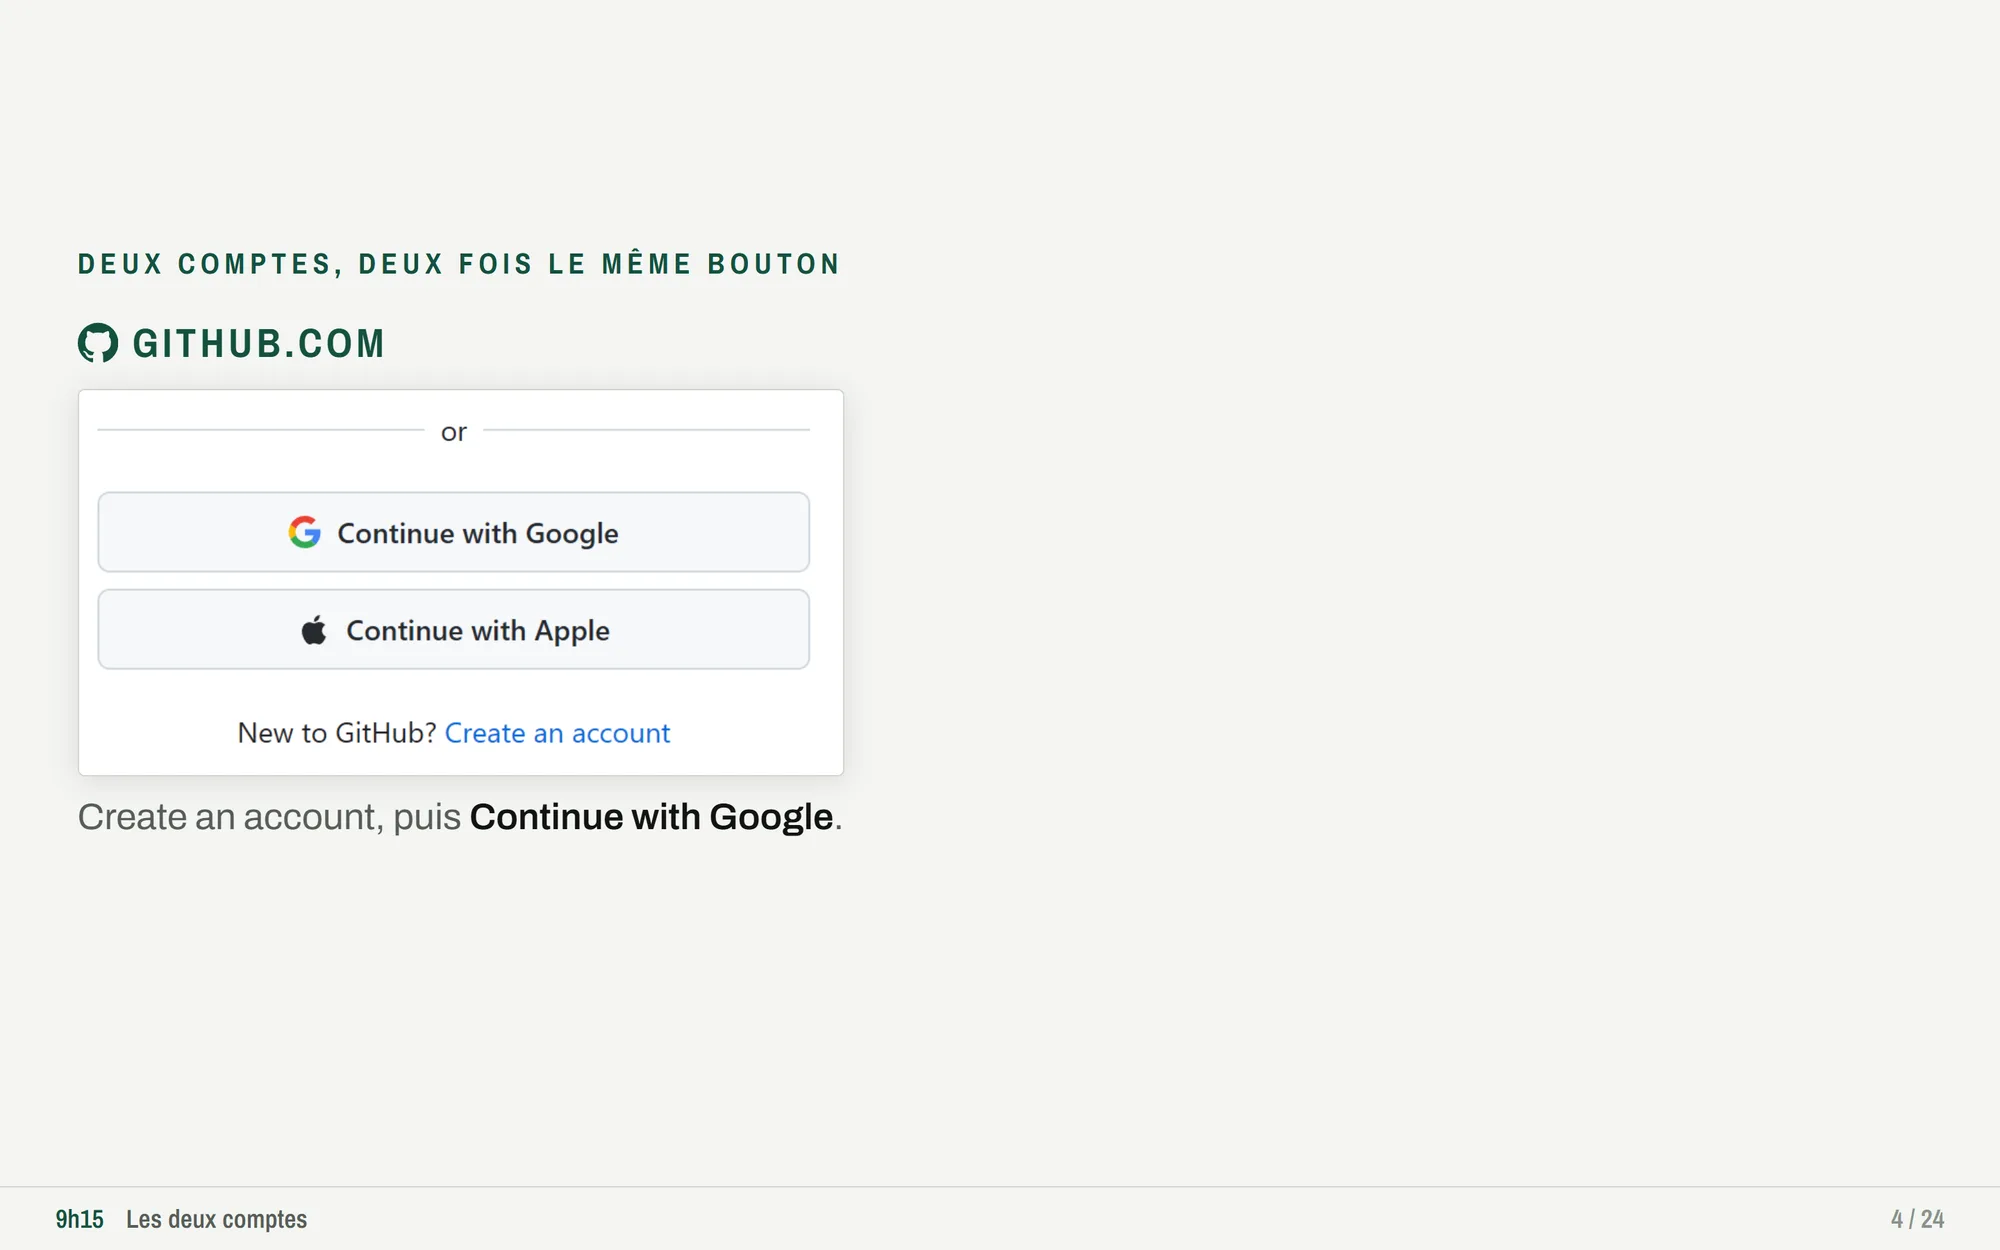Screen dimensions: 2000x1250
Task: Click the Google G logo icon
Action: coord(305,532)
